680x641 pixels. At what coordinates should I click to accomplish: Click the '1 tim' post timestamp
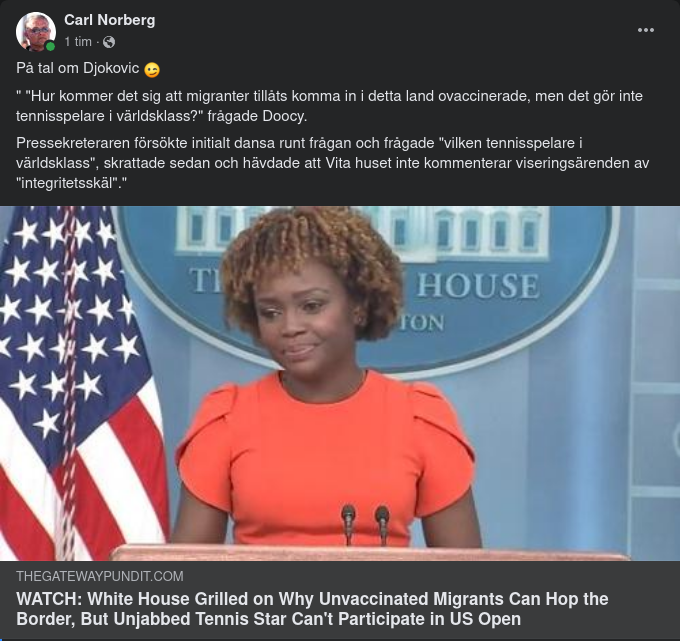tap(78, 42)
